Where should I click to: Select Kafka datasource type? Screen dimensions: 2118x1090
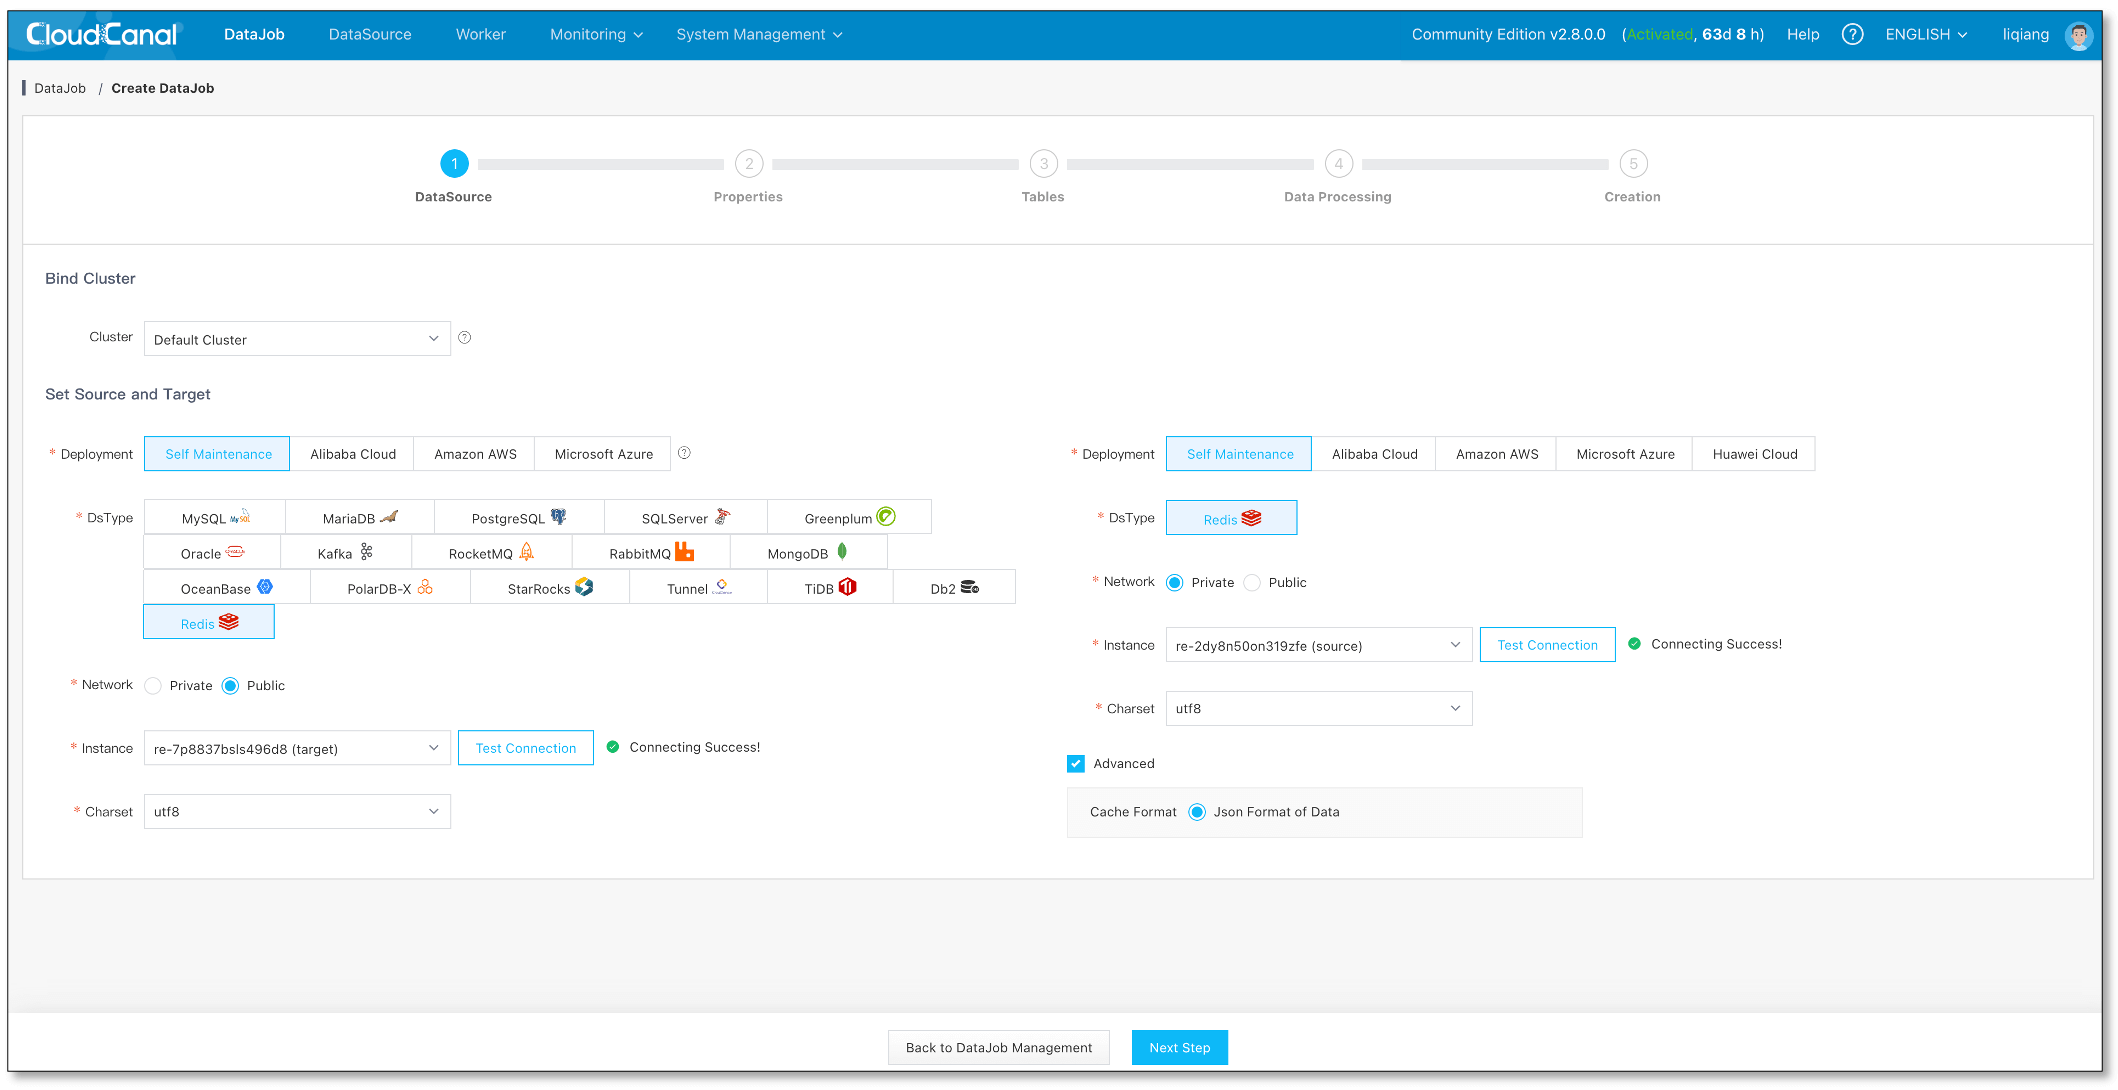coord(345,553)
